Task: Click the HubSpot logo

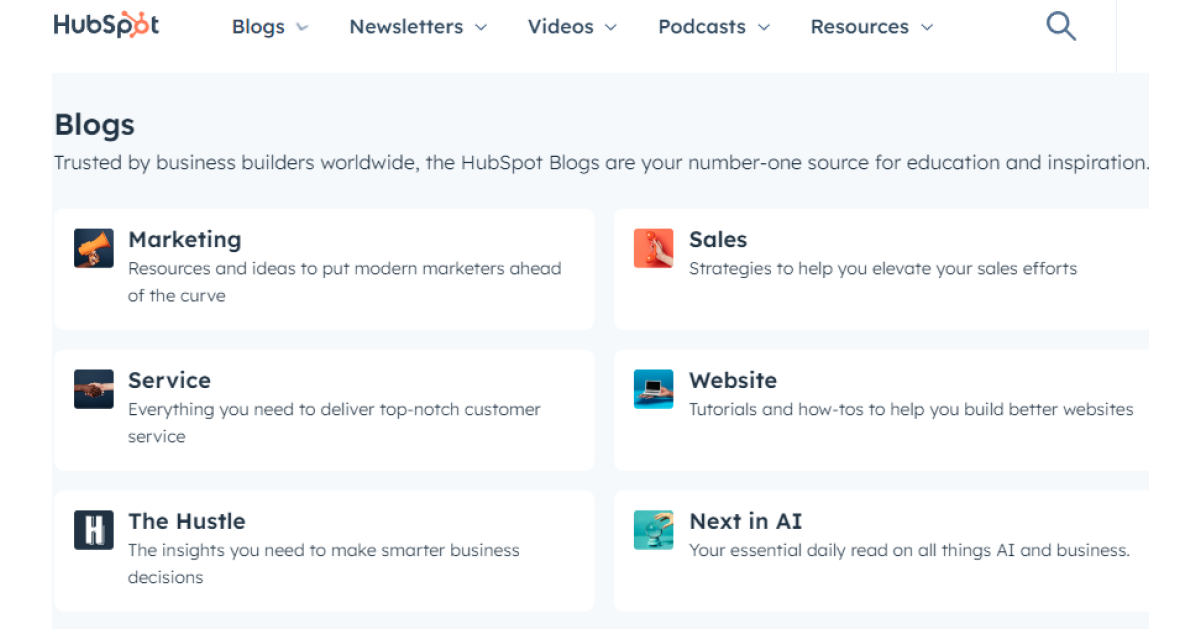Action: [106, 25]
